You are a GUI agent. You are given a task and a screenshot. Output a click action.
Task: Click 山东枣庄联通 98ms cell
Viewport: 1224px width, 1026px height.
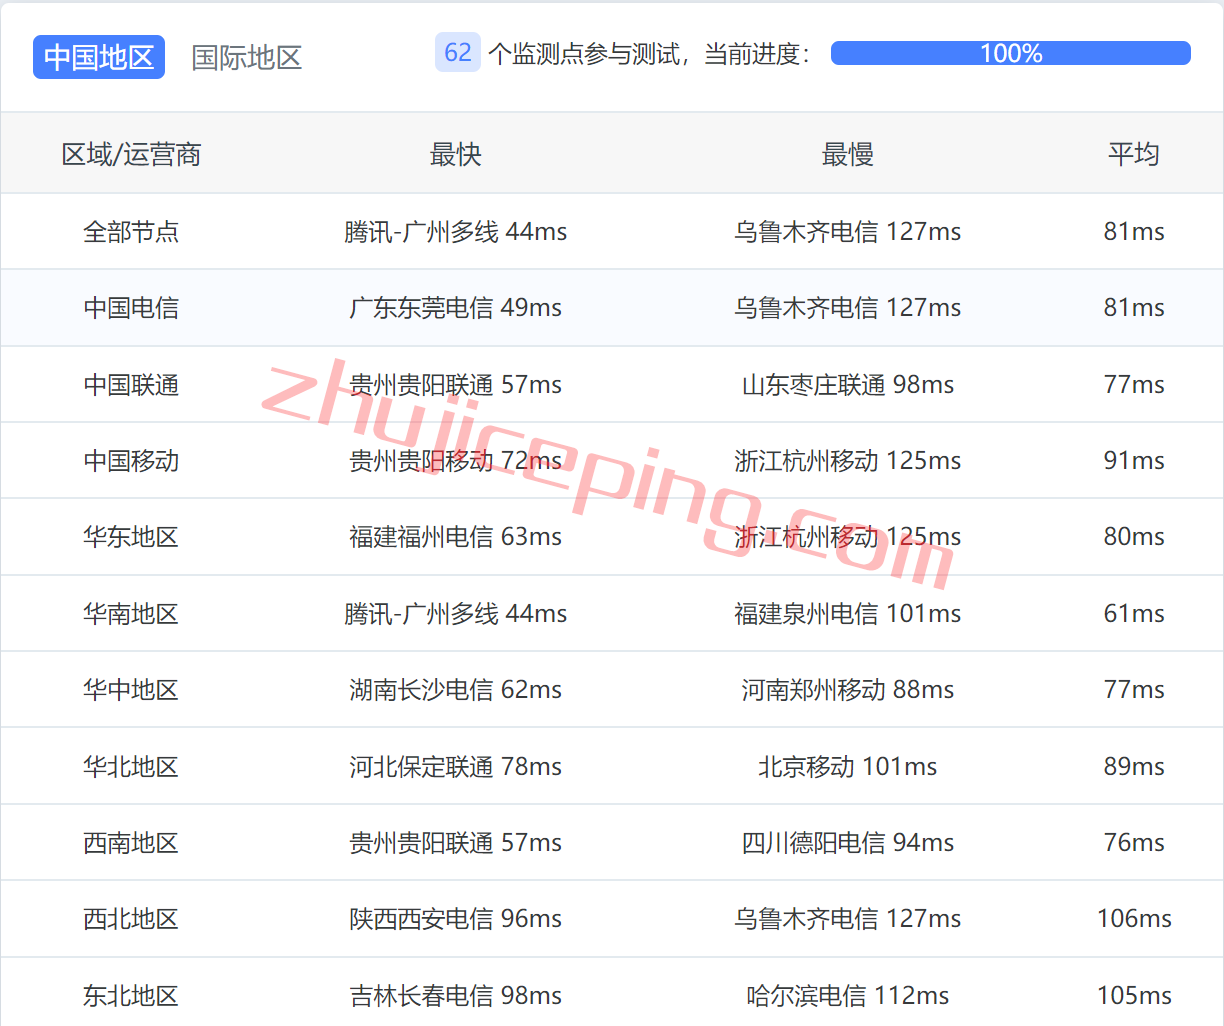pos(848,385)
